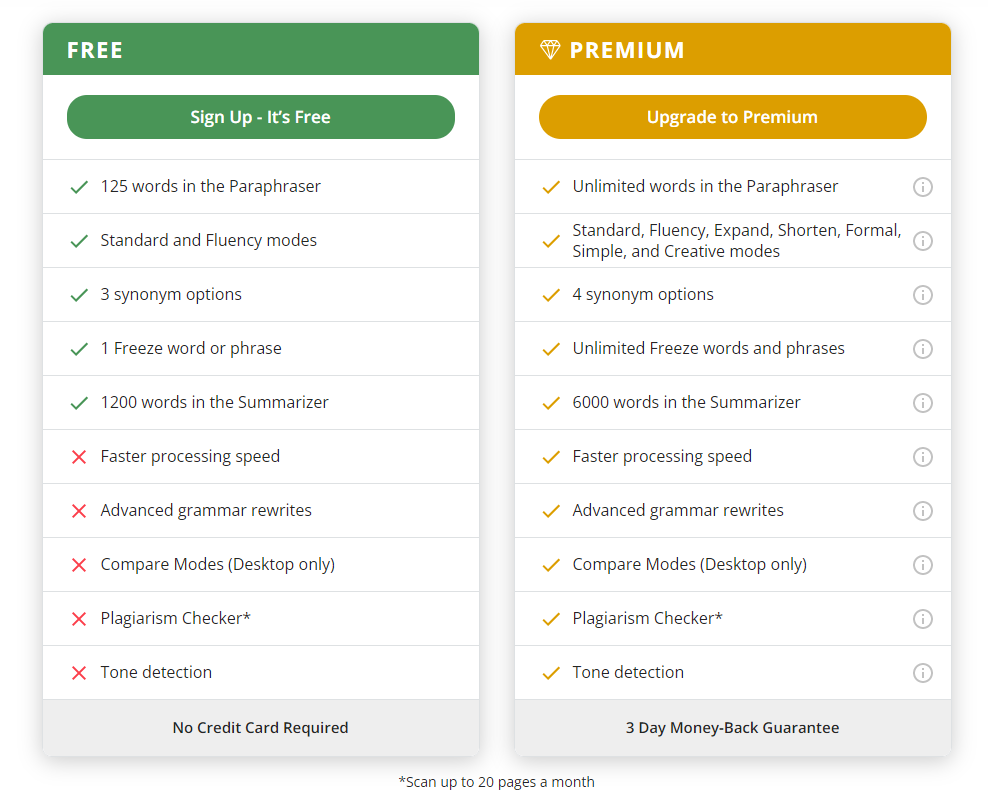
Task: Click red X next to Free Tone detection
Action: click(79, 673)
